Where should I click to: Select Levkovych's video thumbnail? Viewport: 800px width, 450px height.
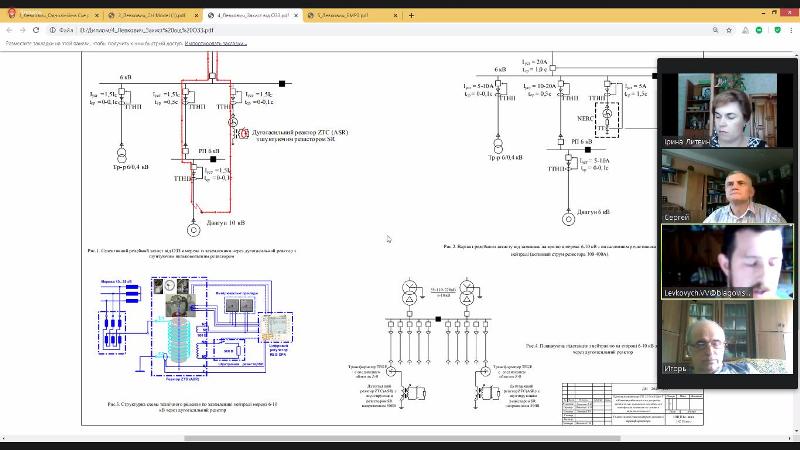point(727,262)
